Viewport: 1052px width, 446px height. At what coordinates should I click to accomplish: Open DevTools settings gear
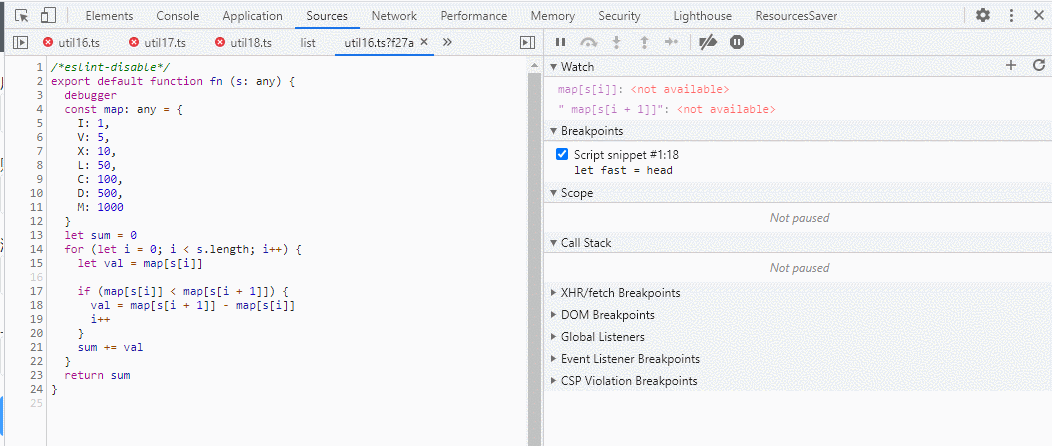pyautogui.click(x=983, y=16)
